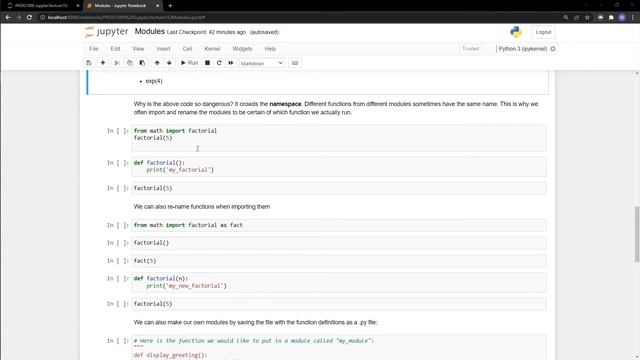The width and height of the screenshot is (640, 360).
Task: Select cell defining factorial(n)
Action: point(339,282)
